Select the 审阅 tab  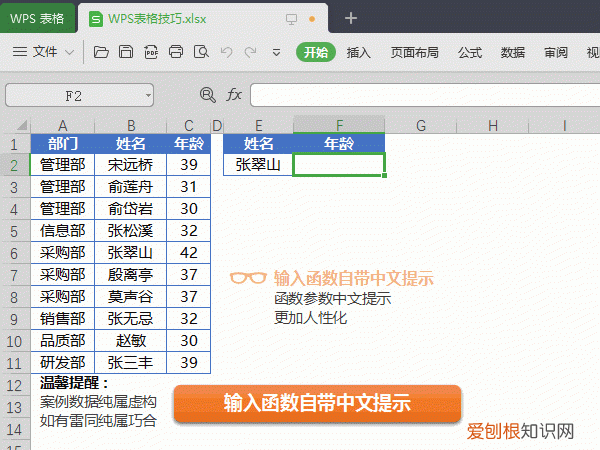tap(556, 52)
